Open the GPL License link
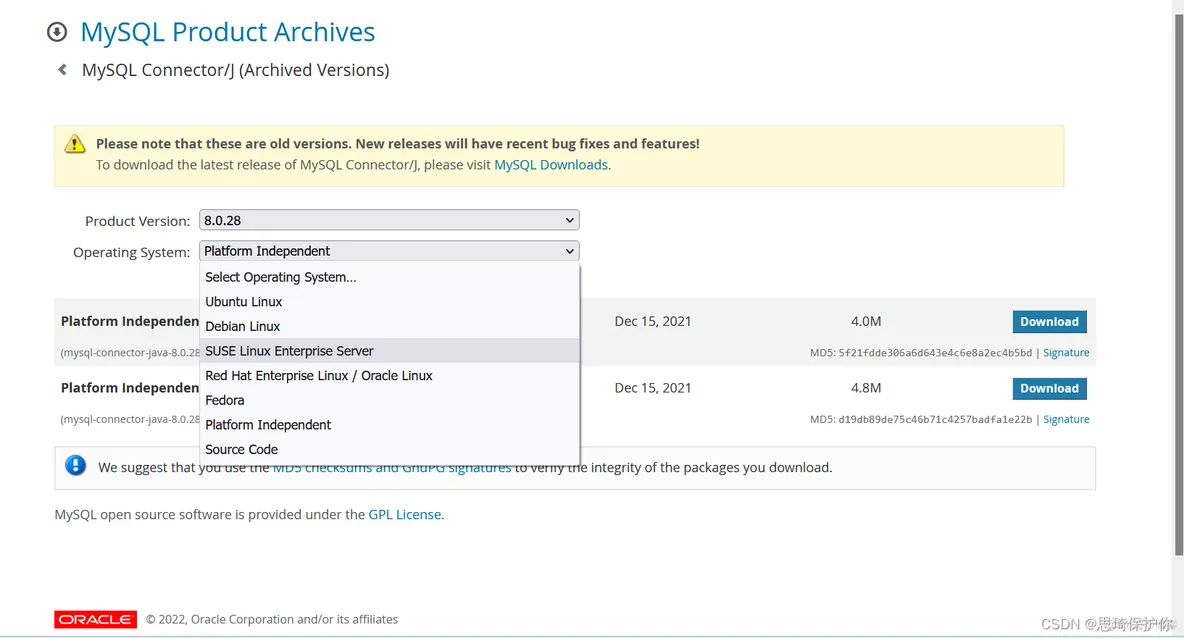The height and width of the screenshot is (638, 1184). pos(405,514)
